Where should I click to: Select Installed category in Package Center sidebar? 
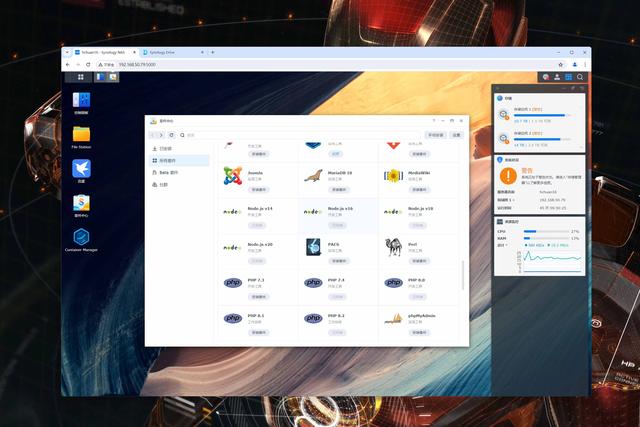pos(180,149)
